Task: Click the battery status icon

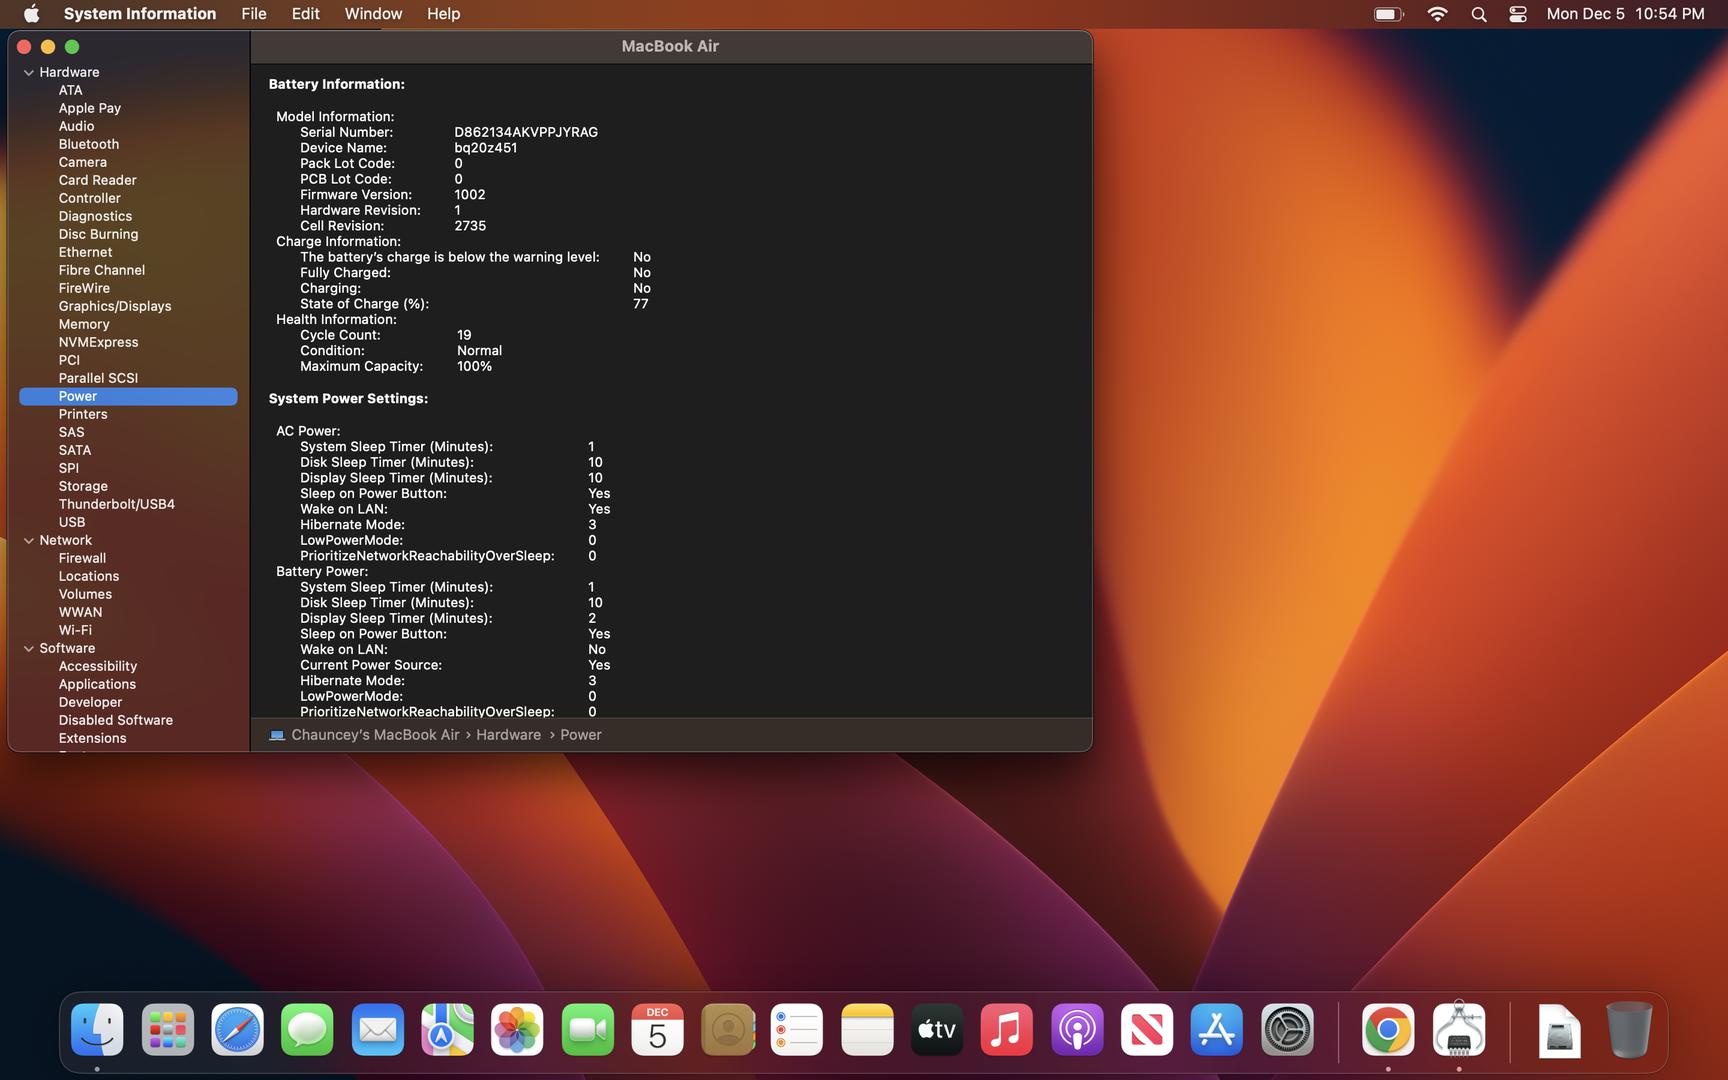Action: click(x=1389, y=14)
